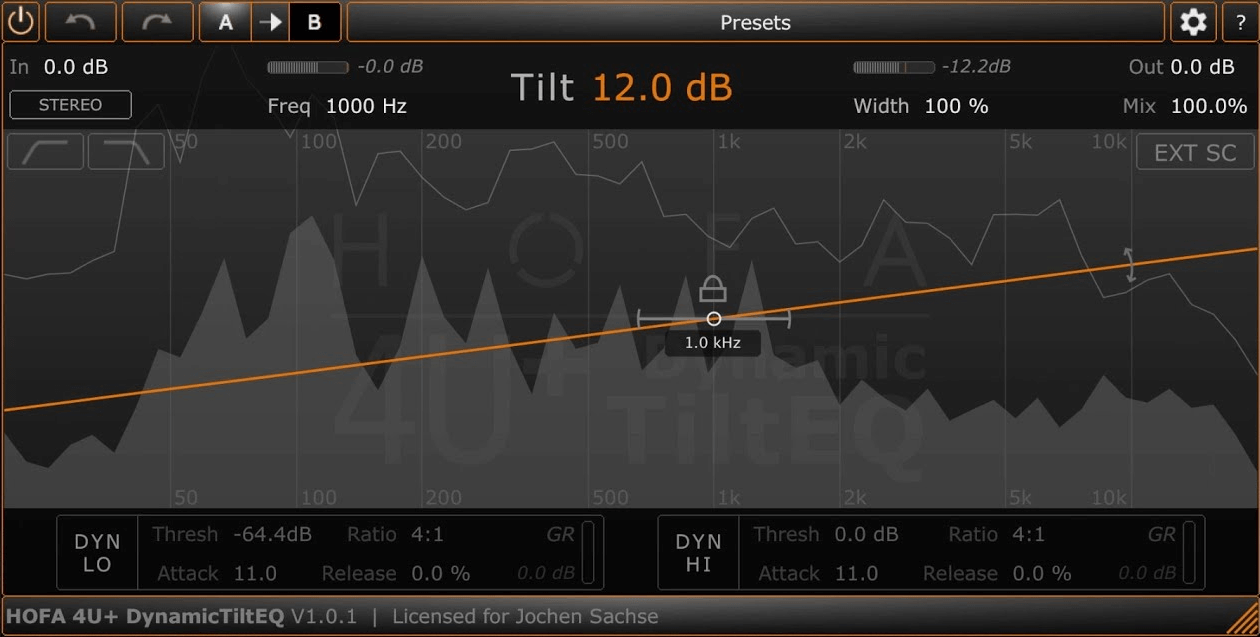Viewport: 1260px width, 637px height.
Task: Toggle the EXT SC sidechain button
Action: click(1195, 153)
